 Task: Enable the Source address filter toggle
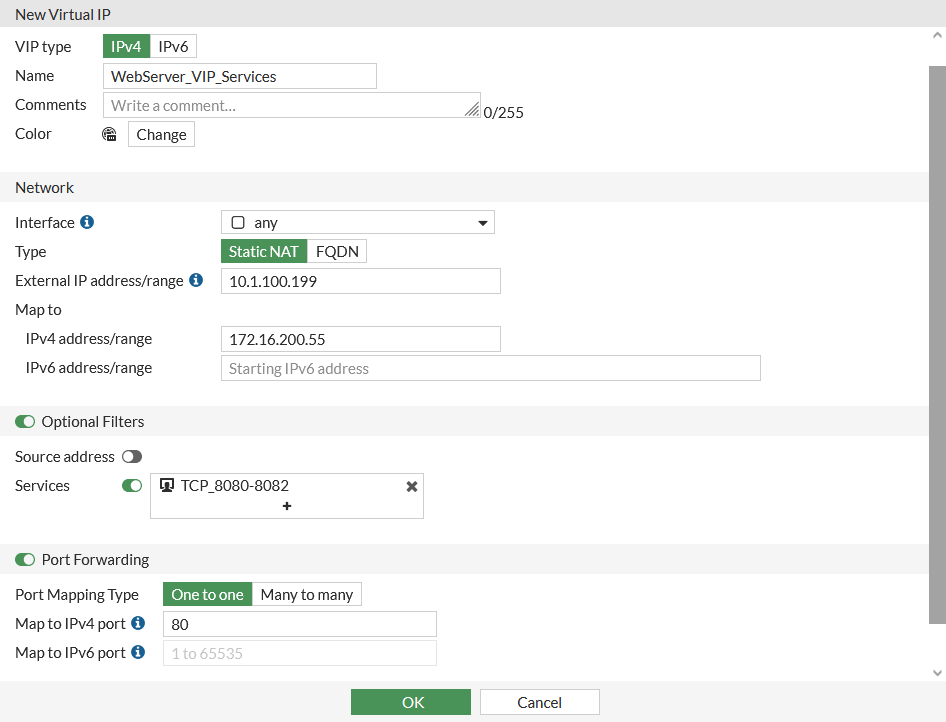click(x=131, y=456)
